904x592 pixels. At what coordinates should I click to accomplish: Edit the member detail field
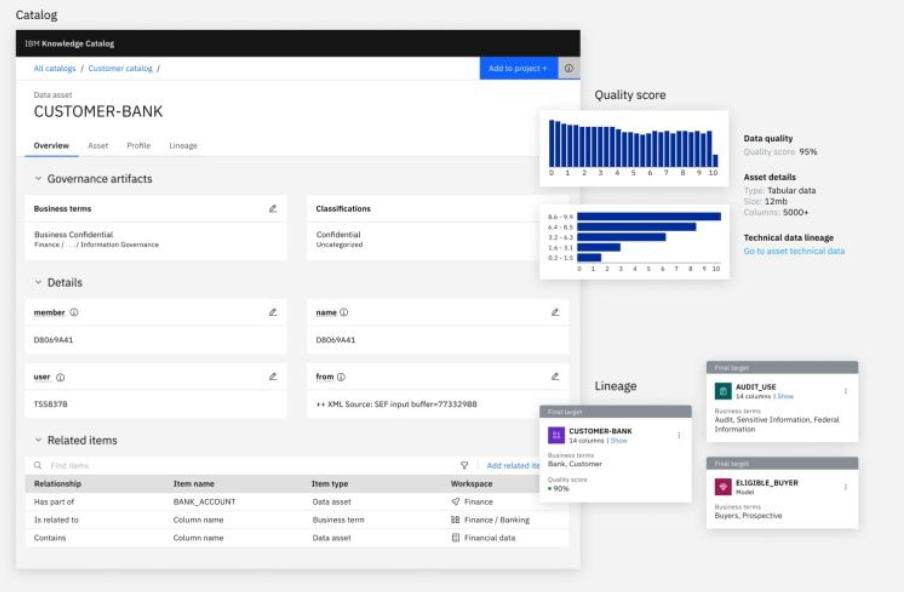(x=273, y=312)
